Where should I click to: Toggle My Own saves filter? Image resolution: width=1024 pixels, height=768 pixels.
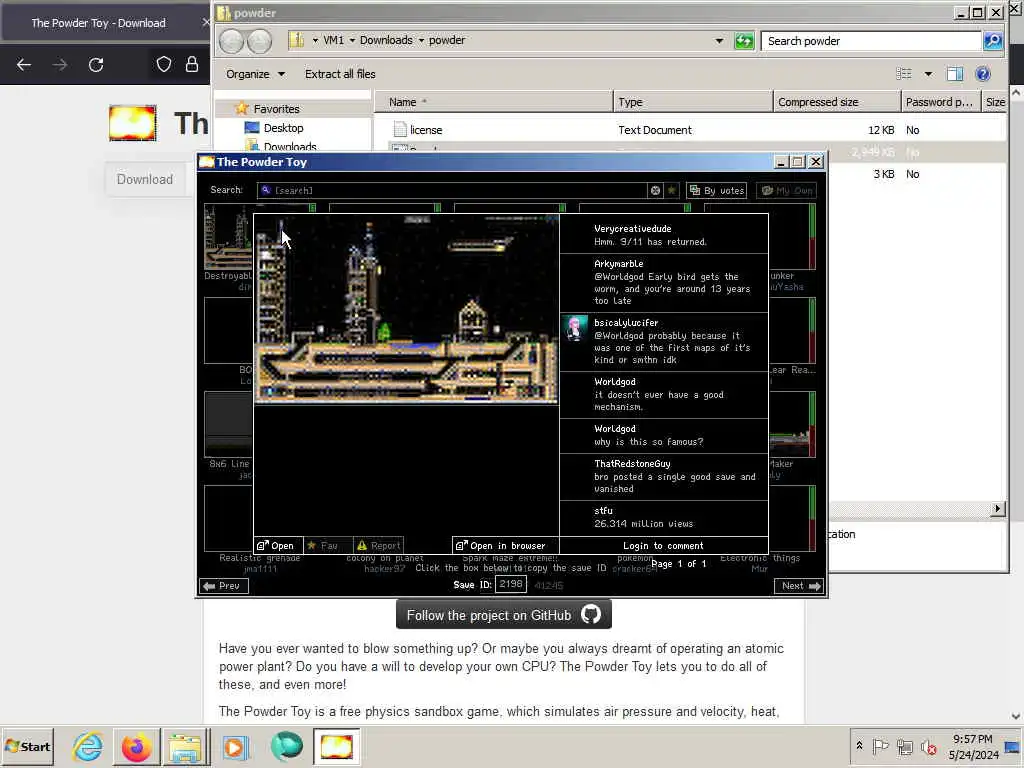pyautogui.click(x=786, y=190)
